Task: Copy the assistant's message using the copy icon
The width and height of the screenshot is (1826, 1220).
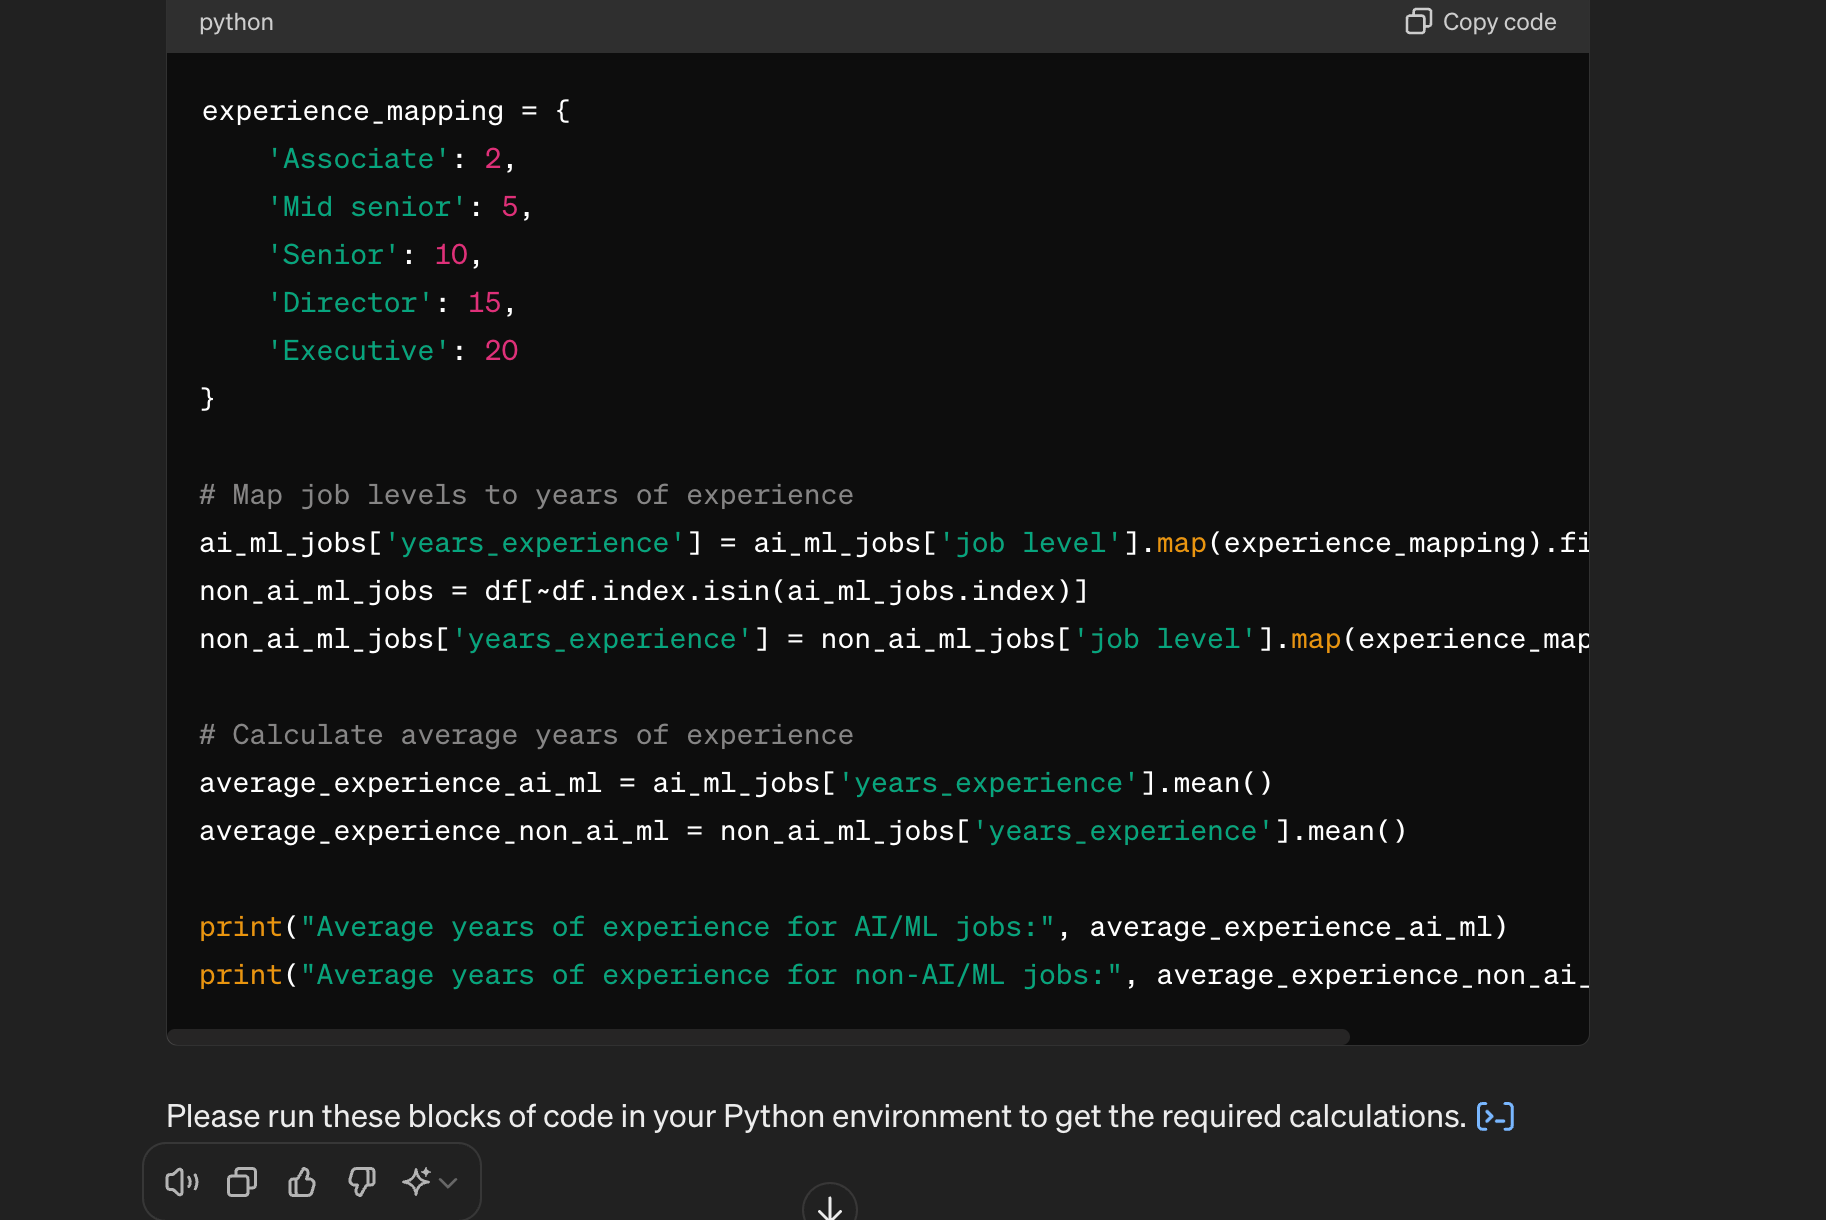Action: (241, 1181)
